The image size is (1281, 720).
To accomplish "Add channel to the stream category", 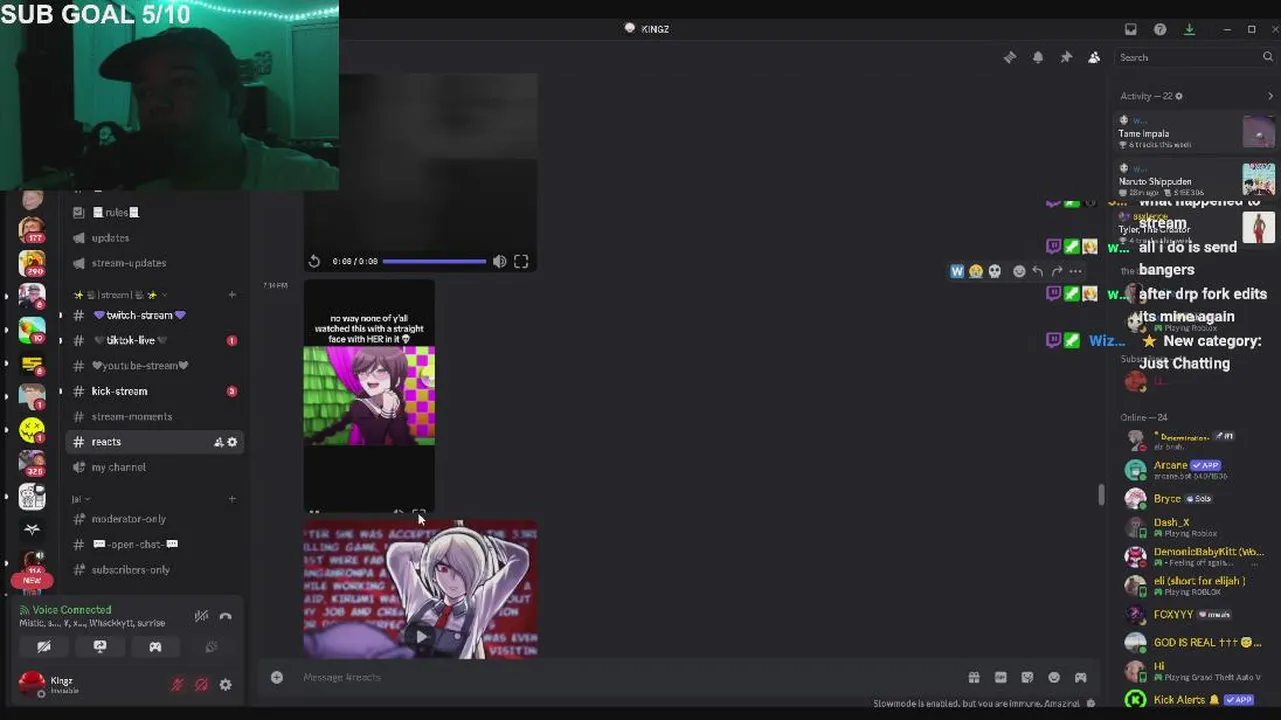I will click(232, 295).
